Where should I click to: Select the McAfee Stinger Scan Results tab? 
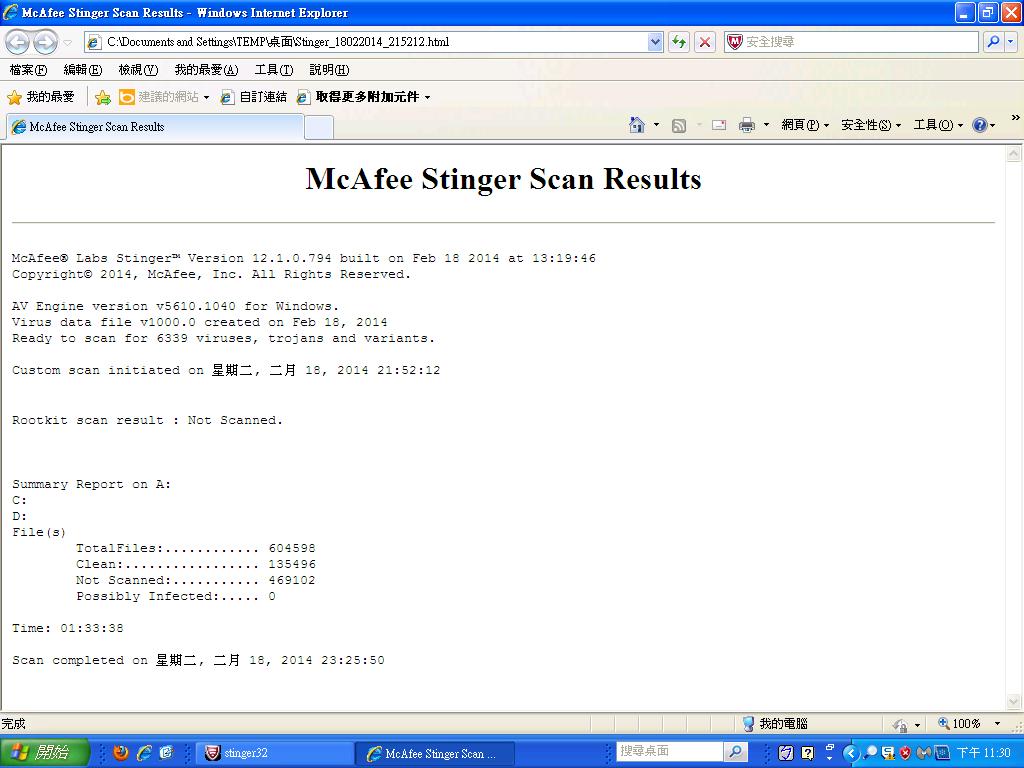tap(155, 127)
